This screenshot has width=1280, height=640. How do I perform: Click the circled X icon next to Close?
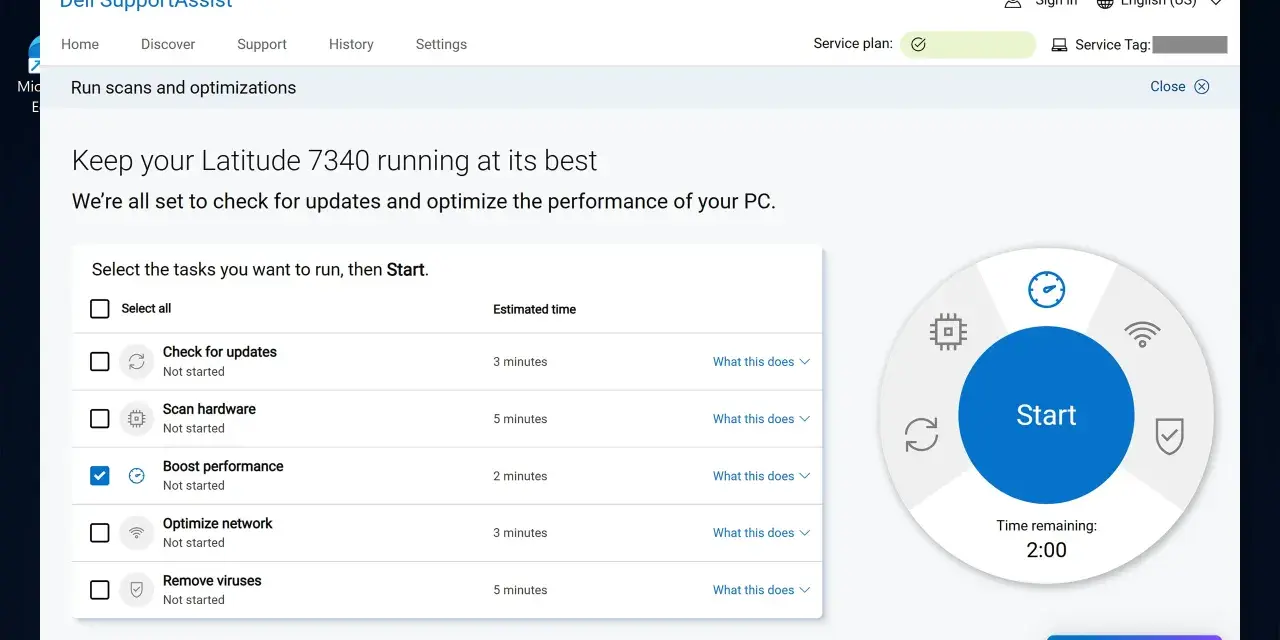click(1202, 86)
